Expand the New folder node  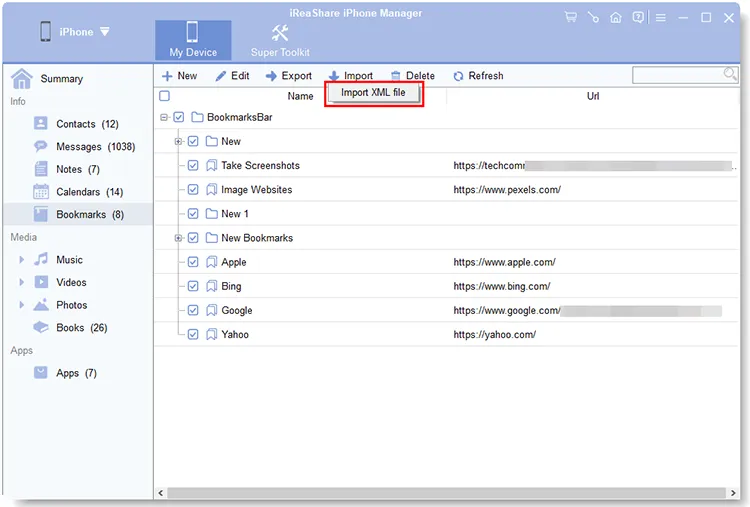[x=178, y=141]
